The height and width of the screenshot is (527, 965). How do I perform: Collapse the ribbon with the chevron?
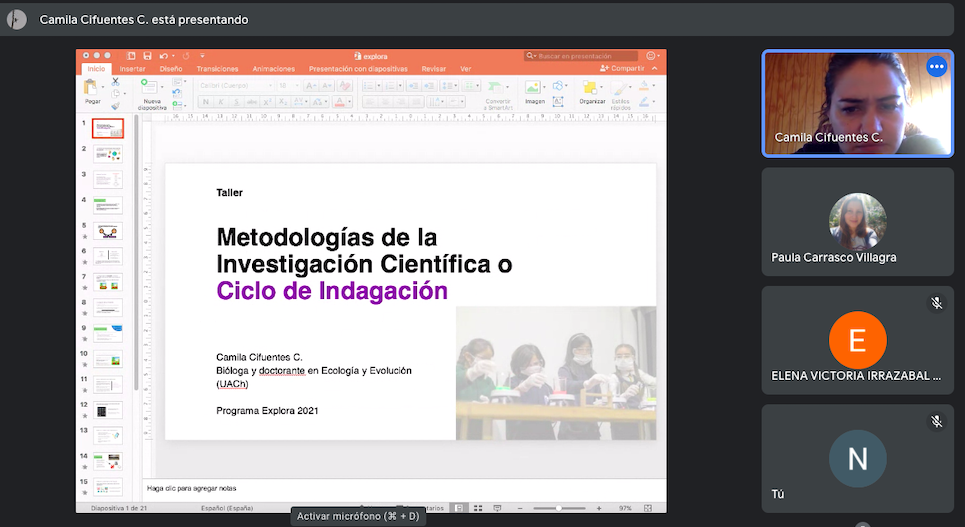point(655,68)
